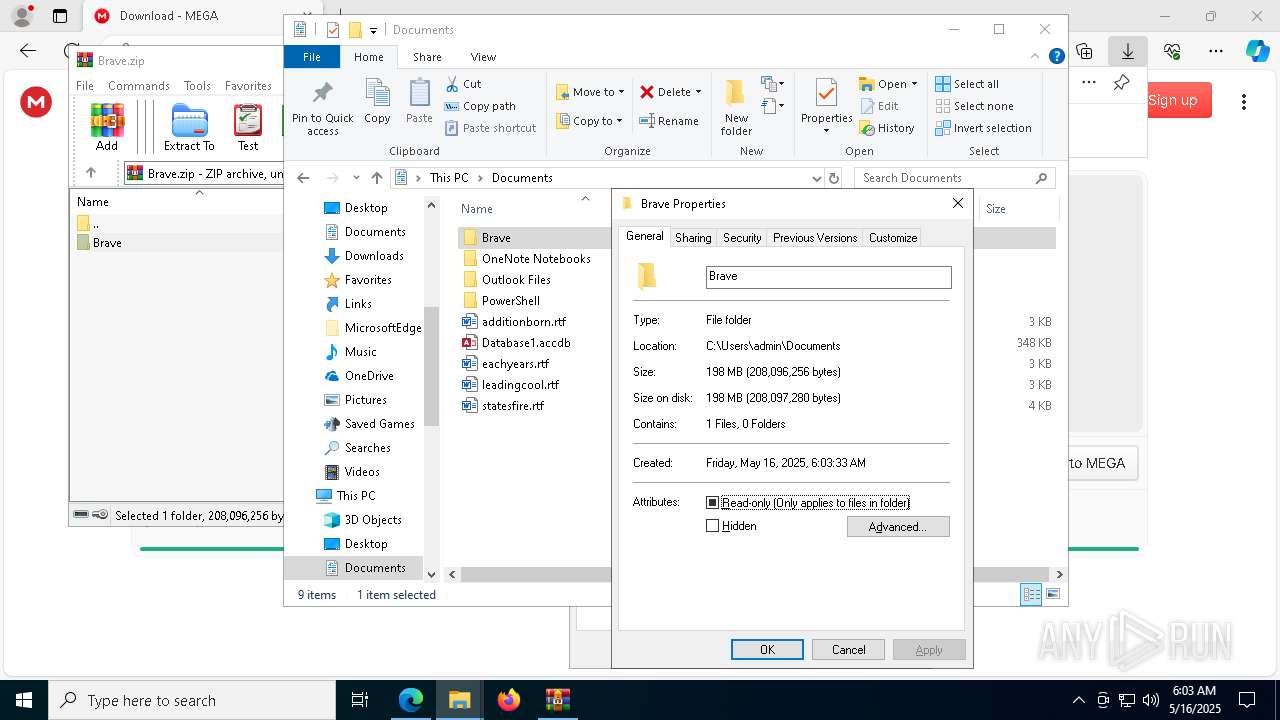Click Cancel in Brave Properties
Image resolution: width=1280 pixels, height=720 pixels.
(848, 650)
